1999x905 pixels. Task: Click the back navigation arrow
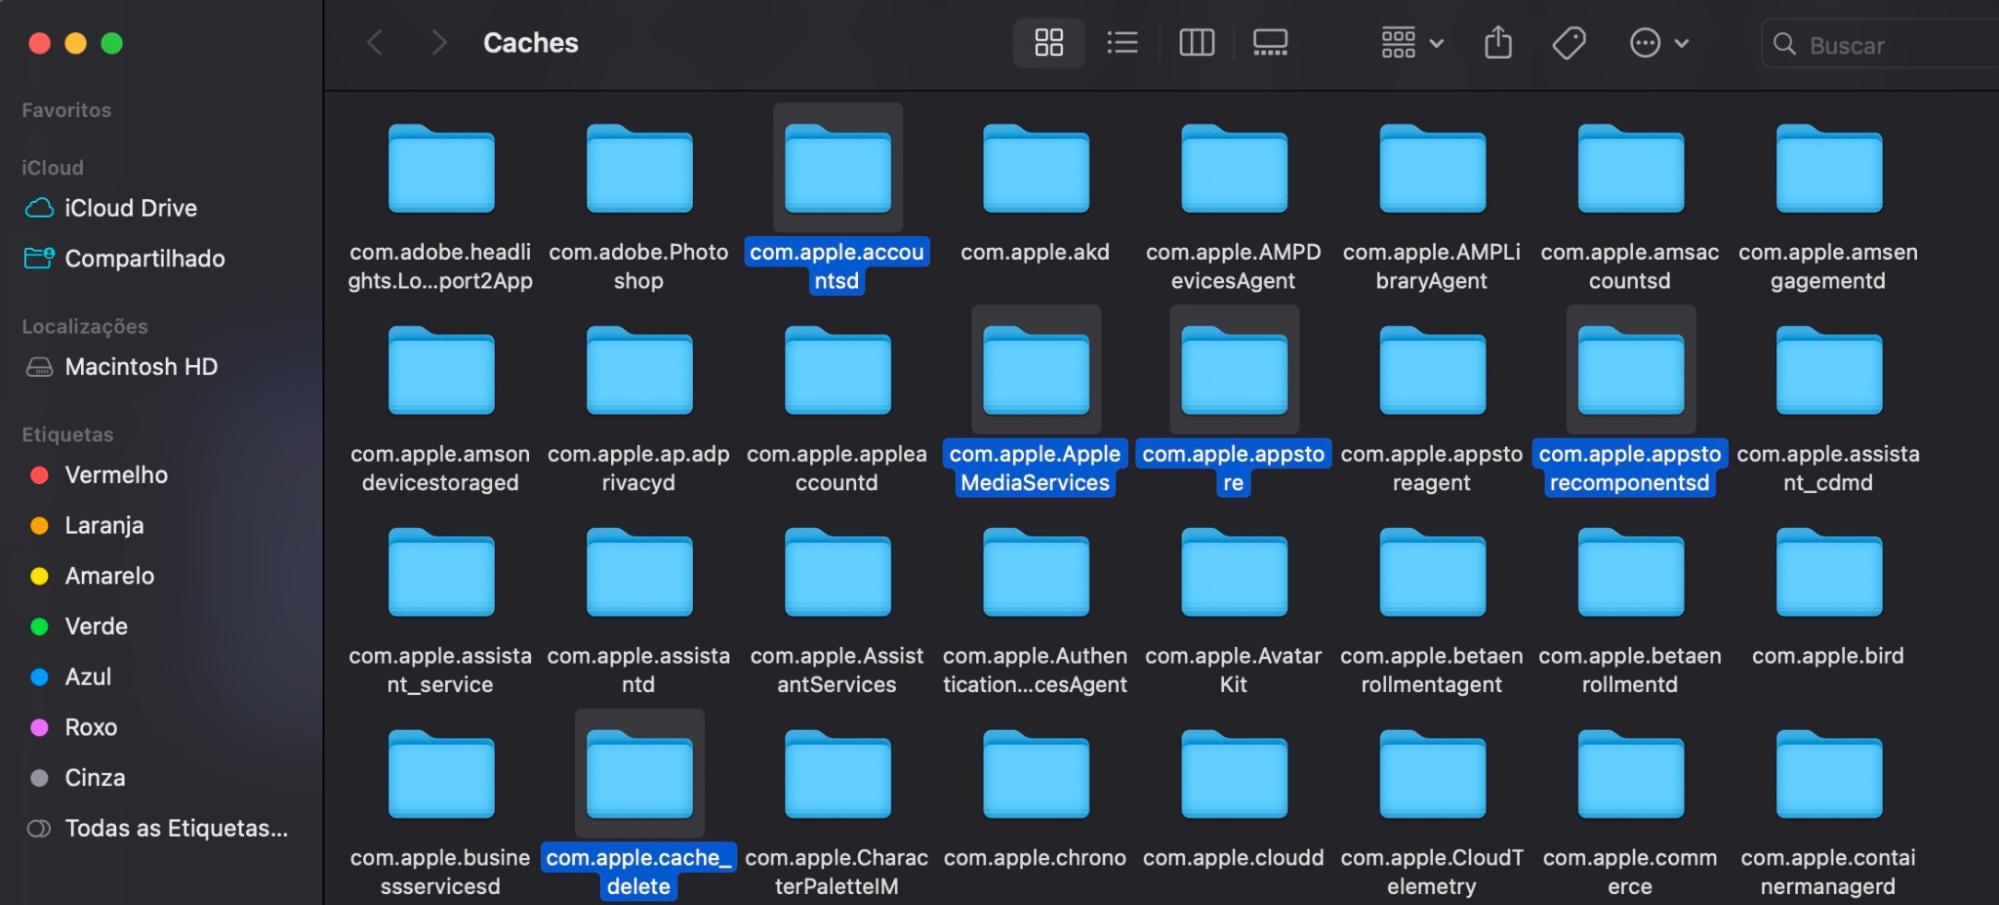click(x=375, y=42)
